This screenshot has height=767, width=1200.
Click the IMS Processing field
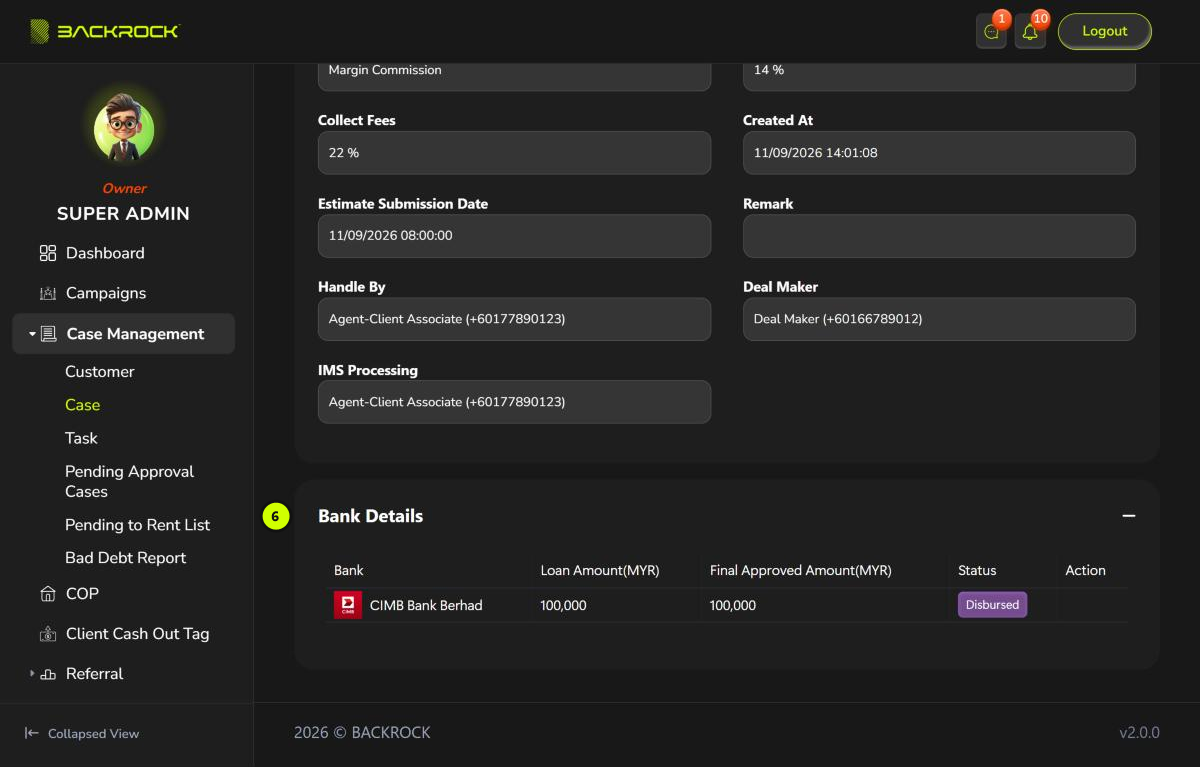click(x=514, y=402)
